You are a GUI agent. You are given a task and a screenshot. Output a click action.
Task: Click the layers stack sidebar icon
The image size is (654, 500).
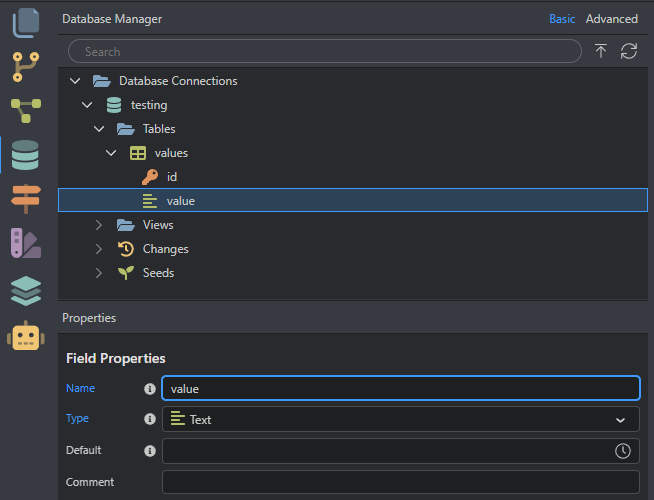pos(25,290)
